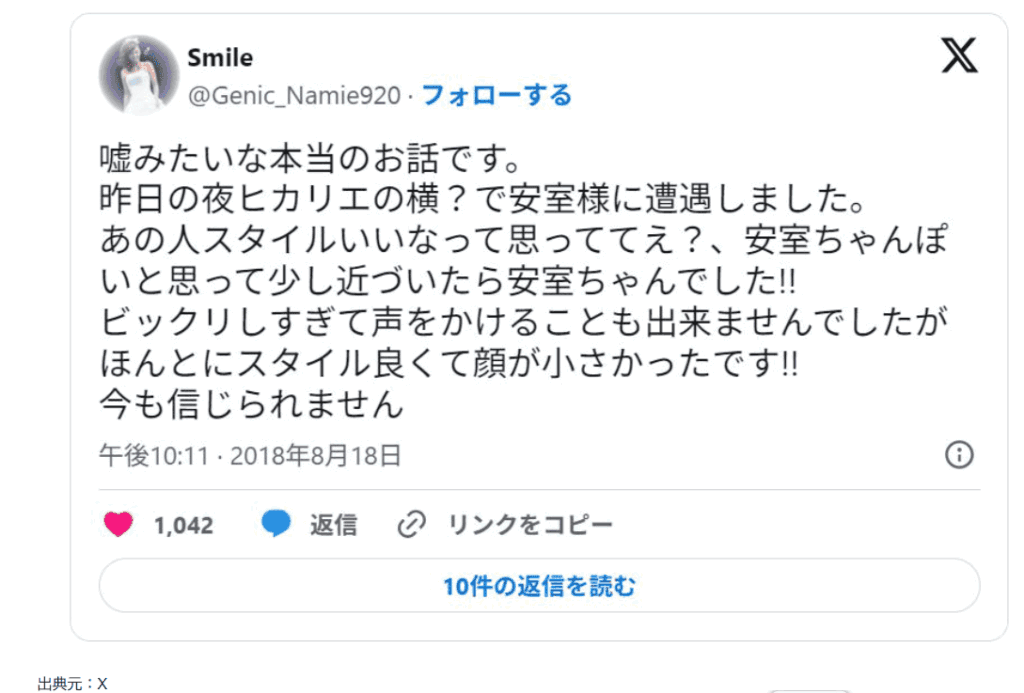Click the display name Smile
This screenshot has height=693, width=1024.
pos(220,58)
